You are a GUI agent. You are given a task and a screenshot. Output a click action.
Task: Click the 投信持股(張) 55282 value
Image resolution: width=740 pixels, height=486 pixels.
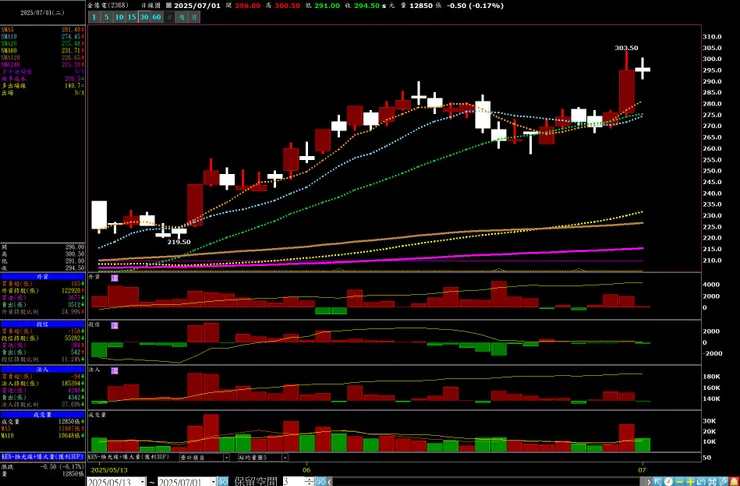72,338
